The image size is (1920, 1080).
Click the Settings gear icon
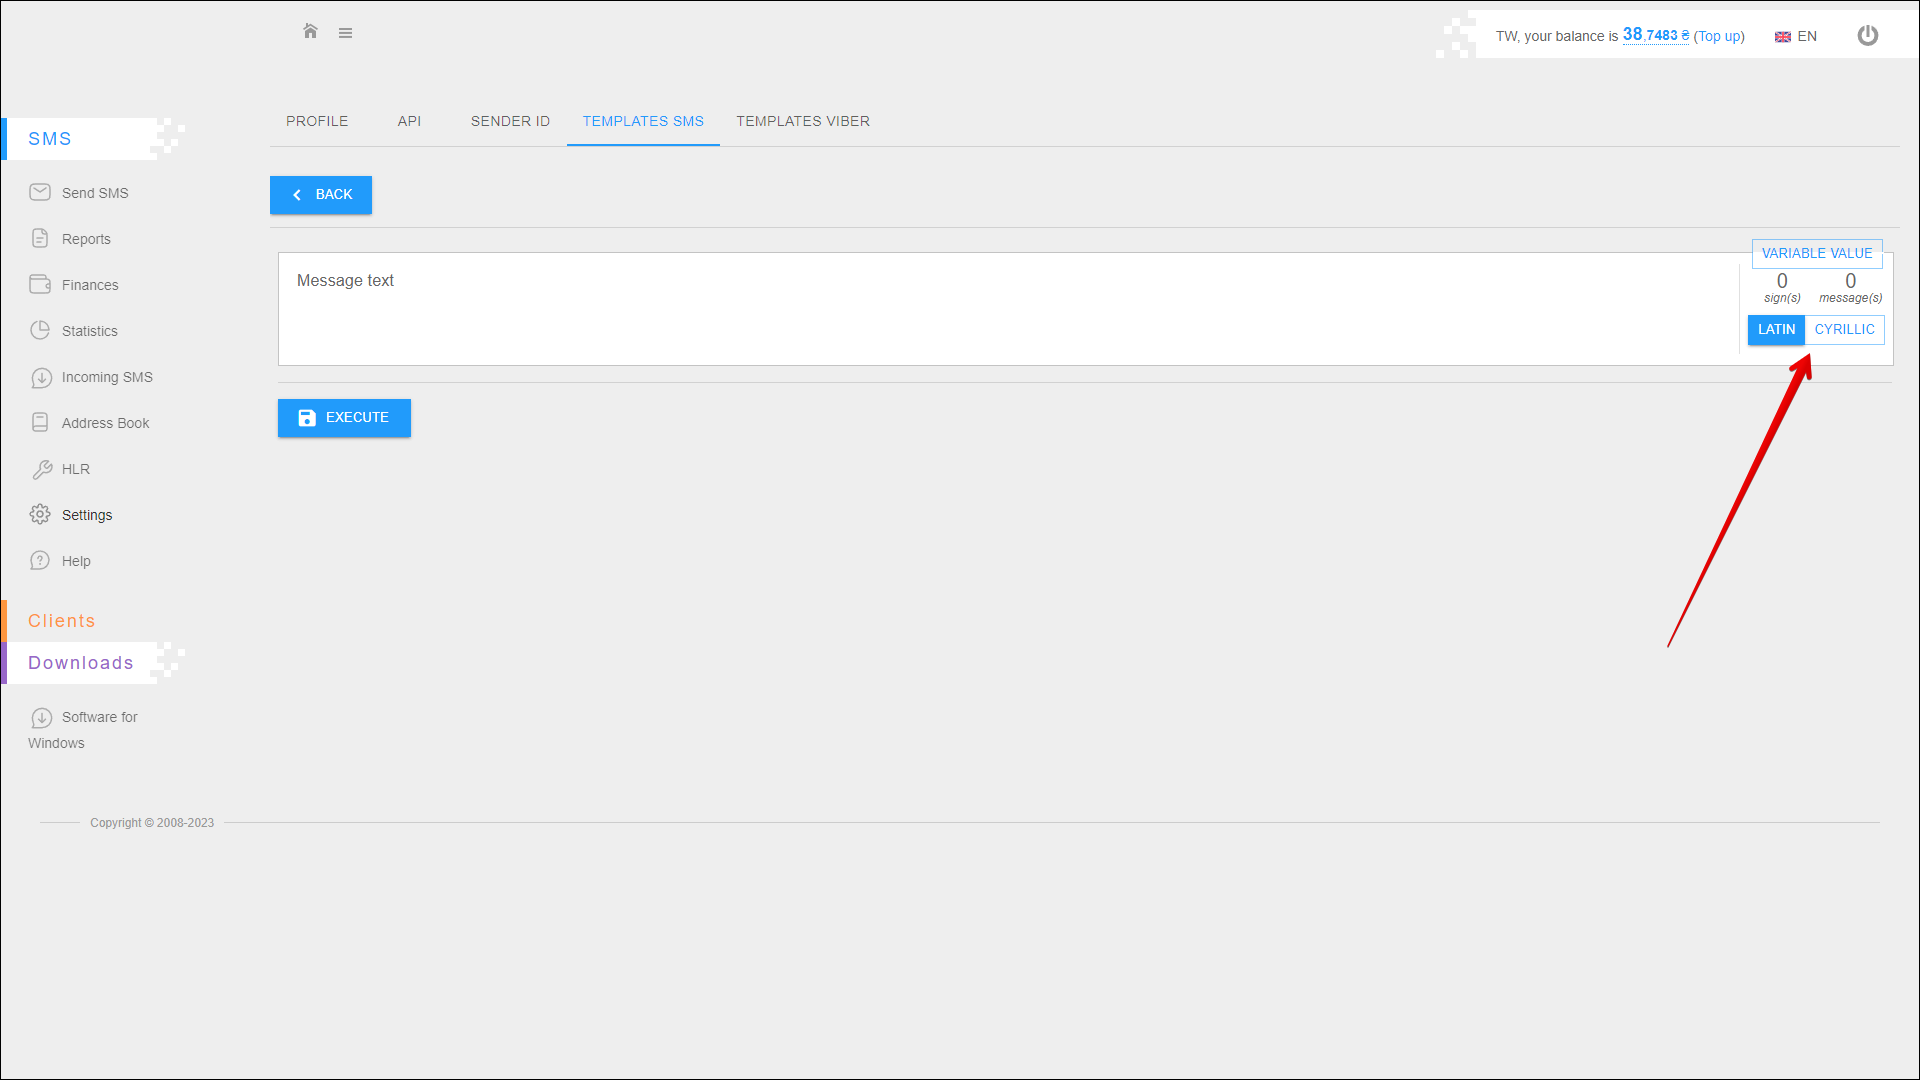(x=40, y=514)
